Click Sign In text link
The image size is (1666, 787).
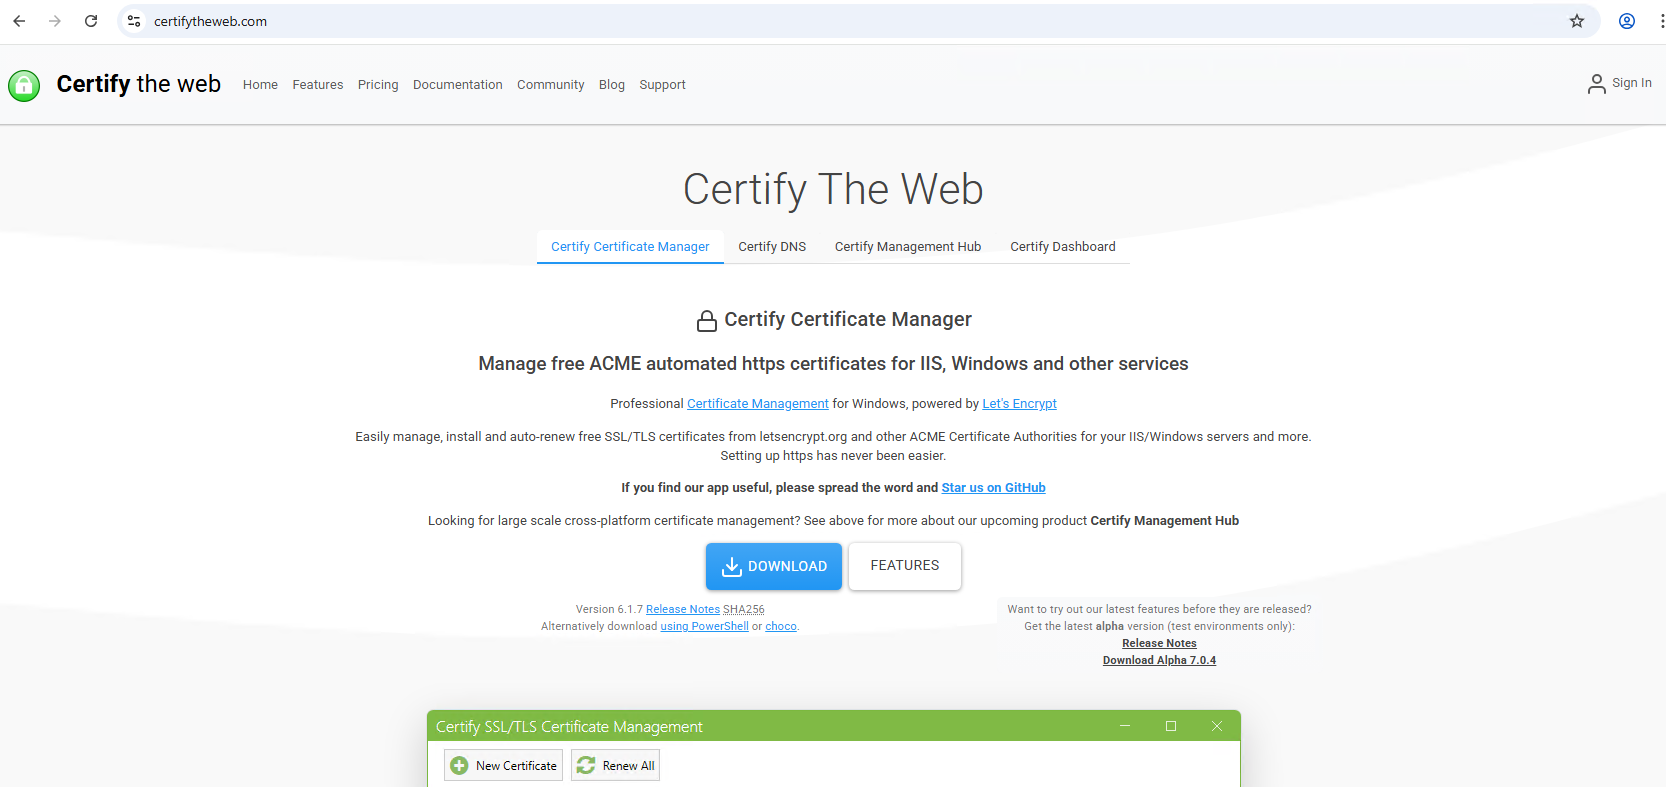pos(1632,83)
